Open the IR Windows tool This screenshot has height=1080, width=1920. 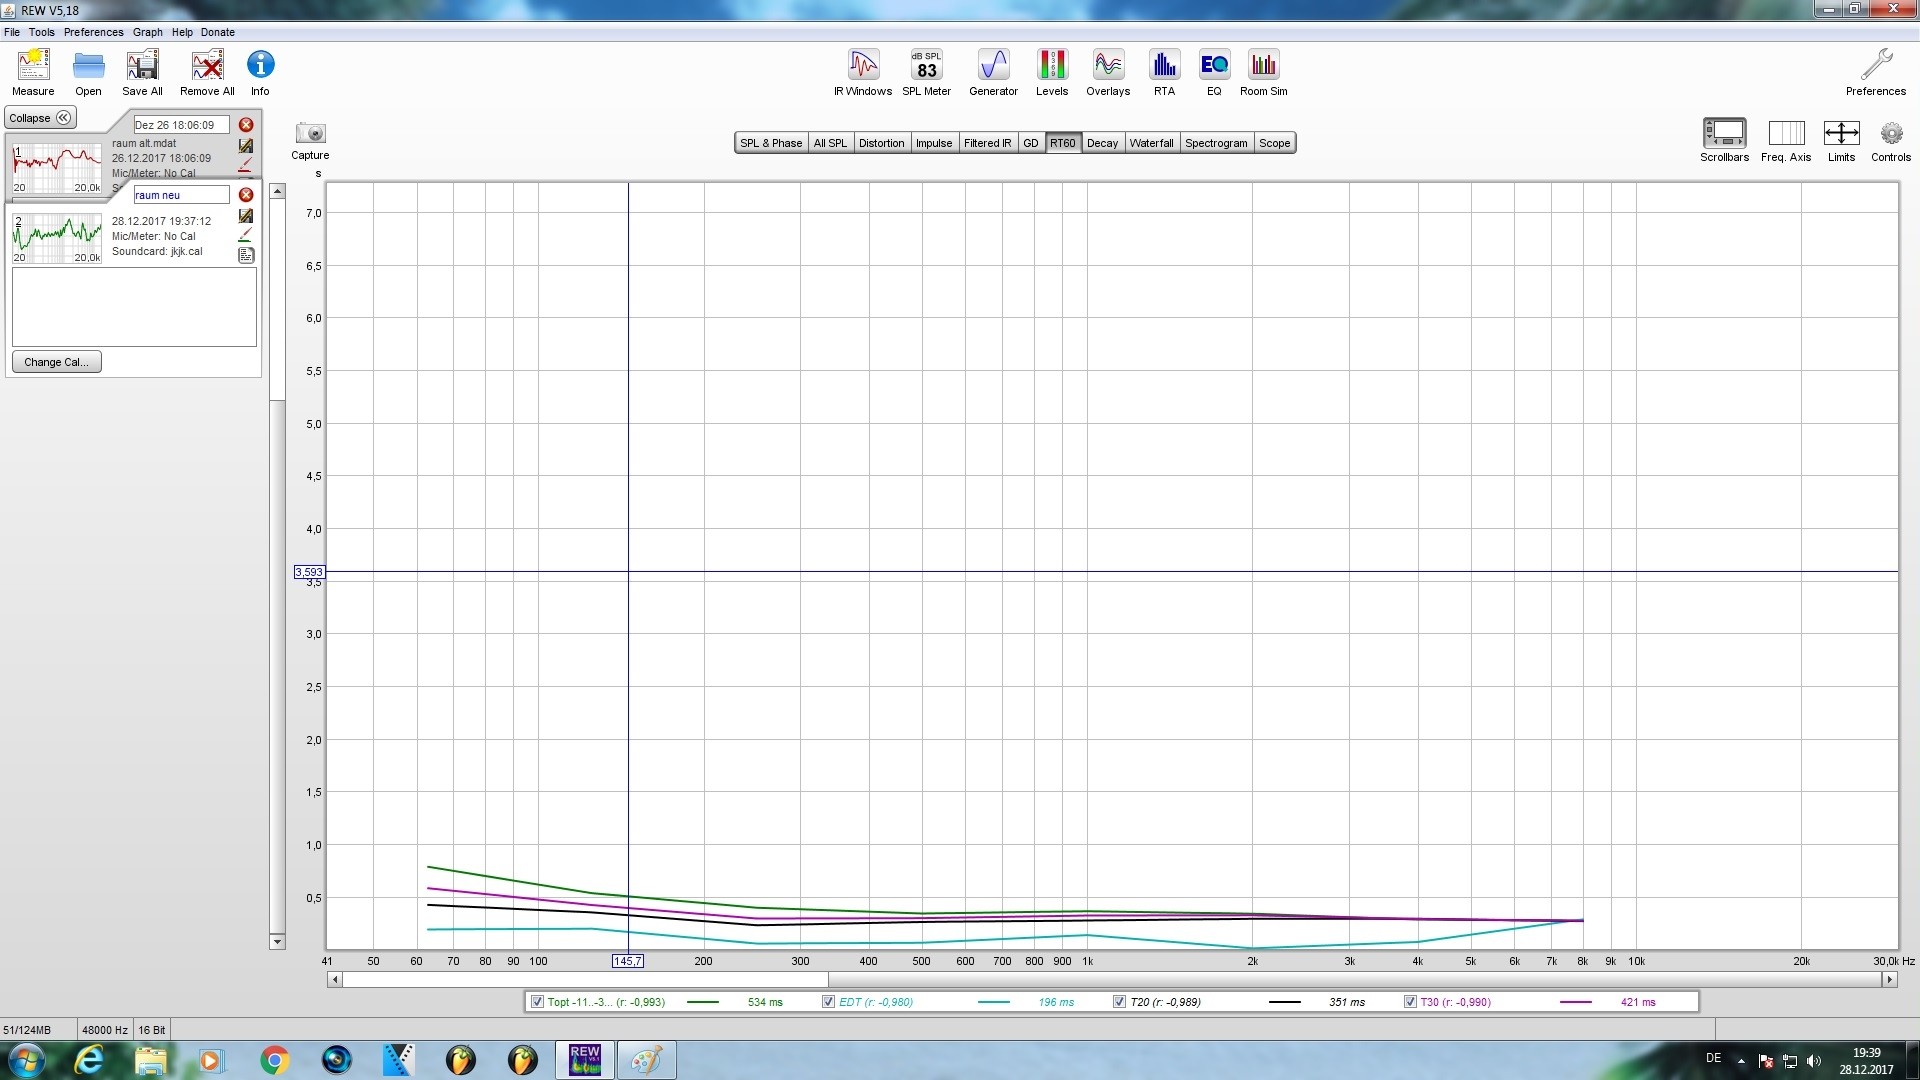(x=863, y=73)
